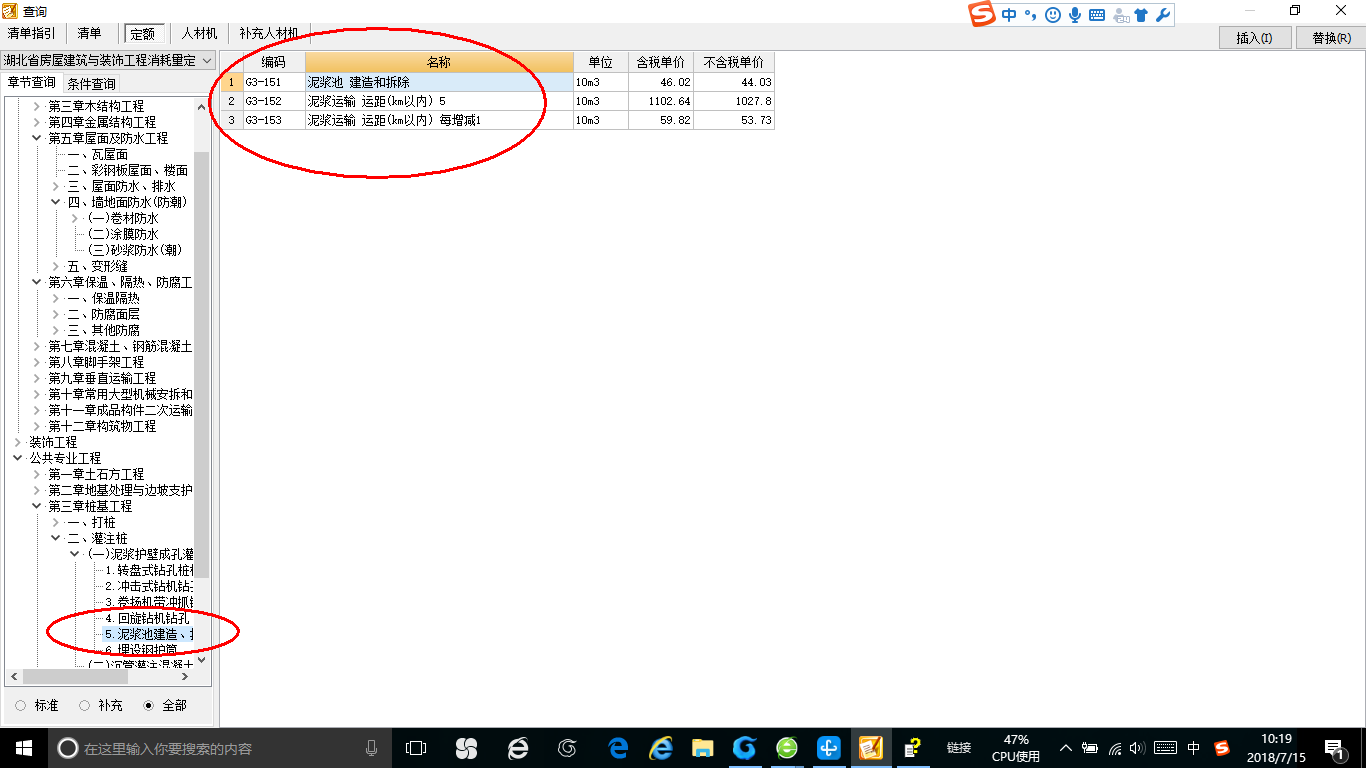The width and height of the screenshot is (1366, 768).
Task: Switch to the 清单 tab
Action: tap(90, 34)
